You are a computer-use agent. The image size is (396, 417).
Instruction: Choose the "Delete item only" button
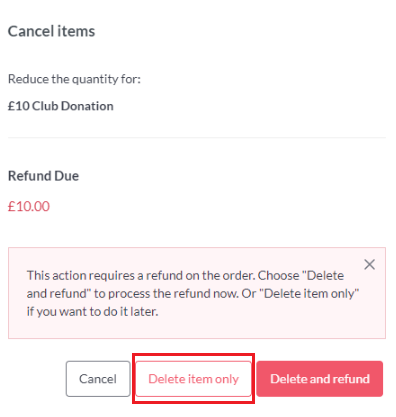pos(193,379)
